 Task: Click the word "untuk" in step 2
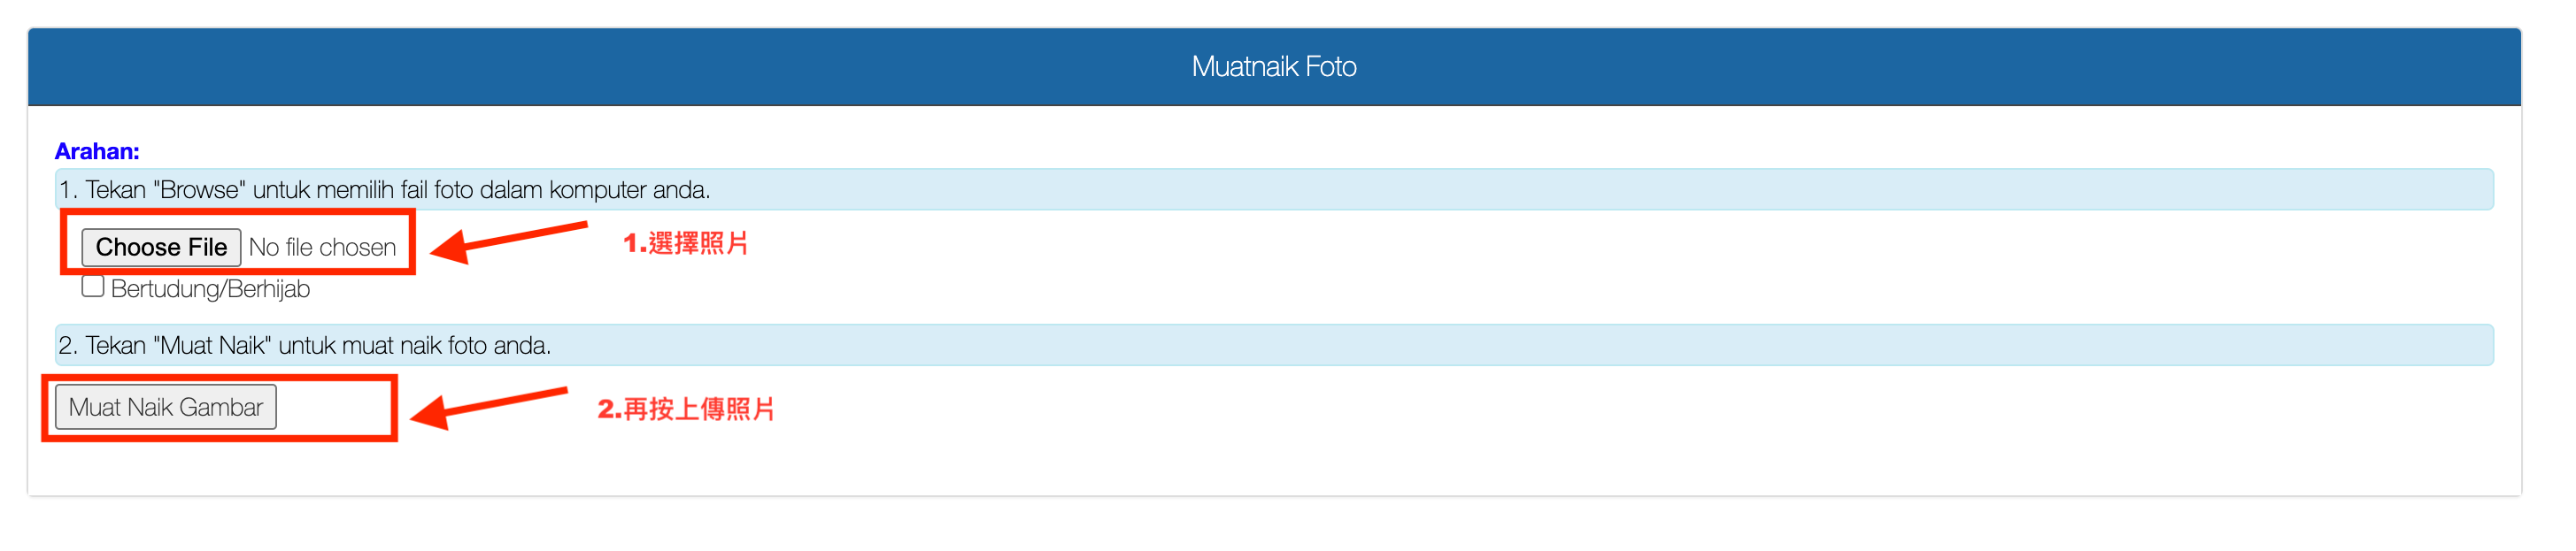(x=307, y=346)
